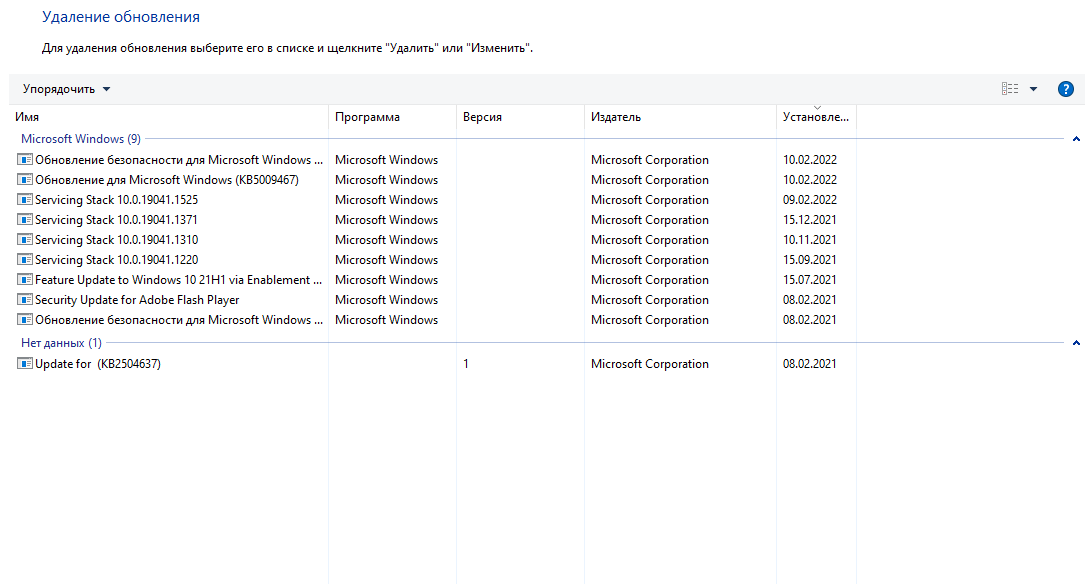Open the view options dropdown arrow
This screenshot has width=1085, height=584.
point(1033,89)
